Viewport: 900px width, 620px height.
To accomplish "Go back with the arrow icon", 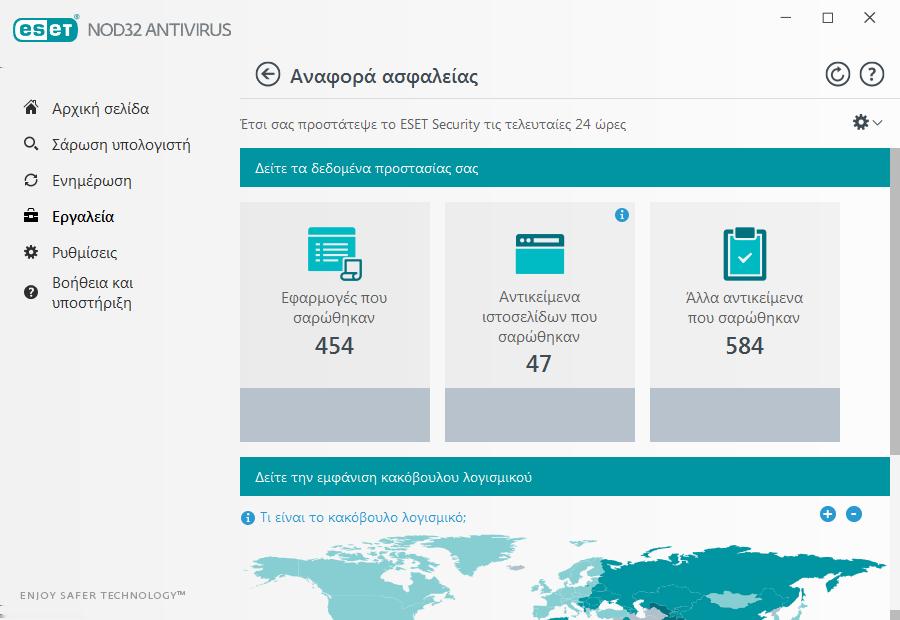I will [267, 75].
